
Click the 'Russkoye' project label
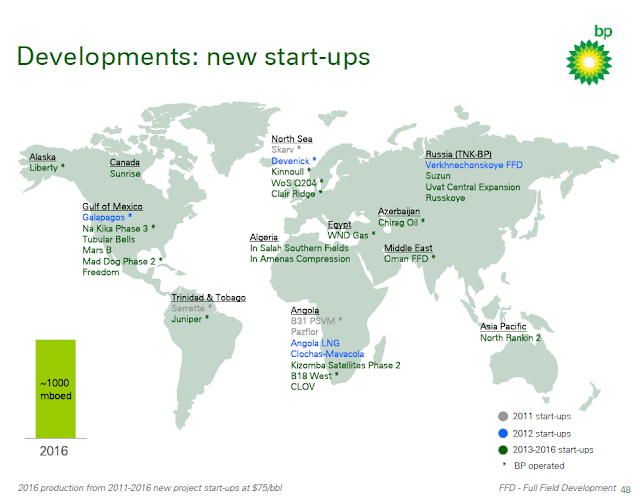pyautogui.click(x=445, y=198)
